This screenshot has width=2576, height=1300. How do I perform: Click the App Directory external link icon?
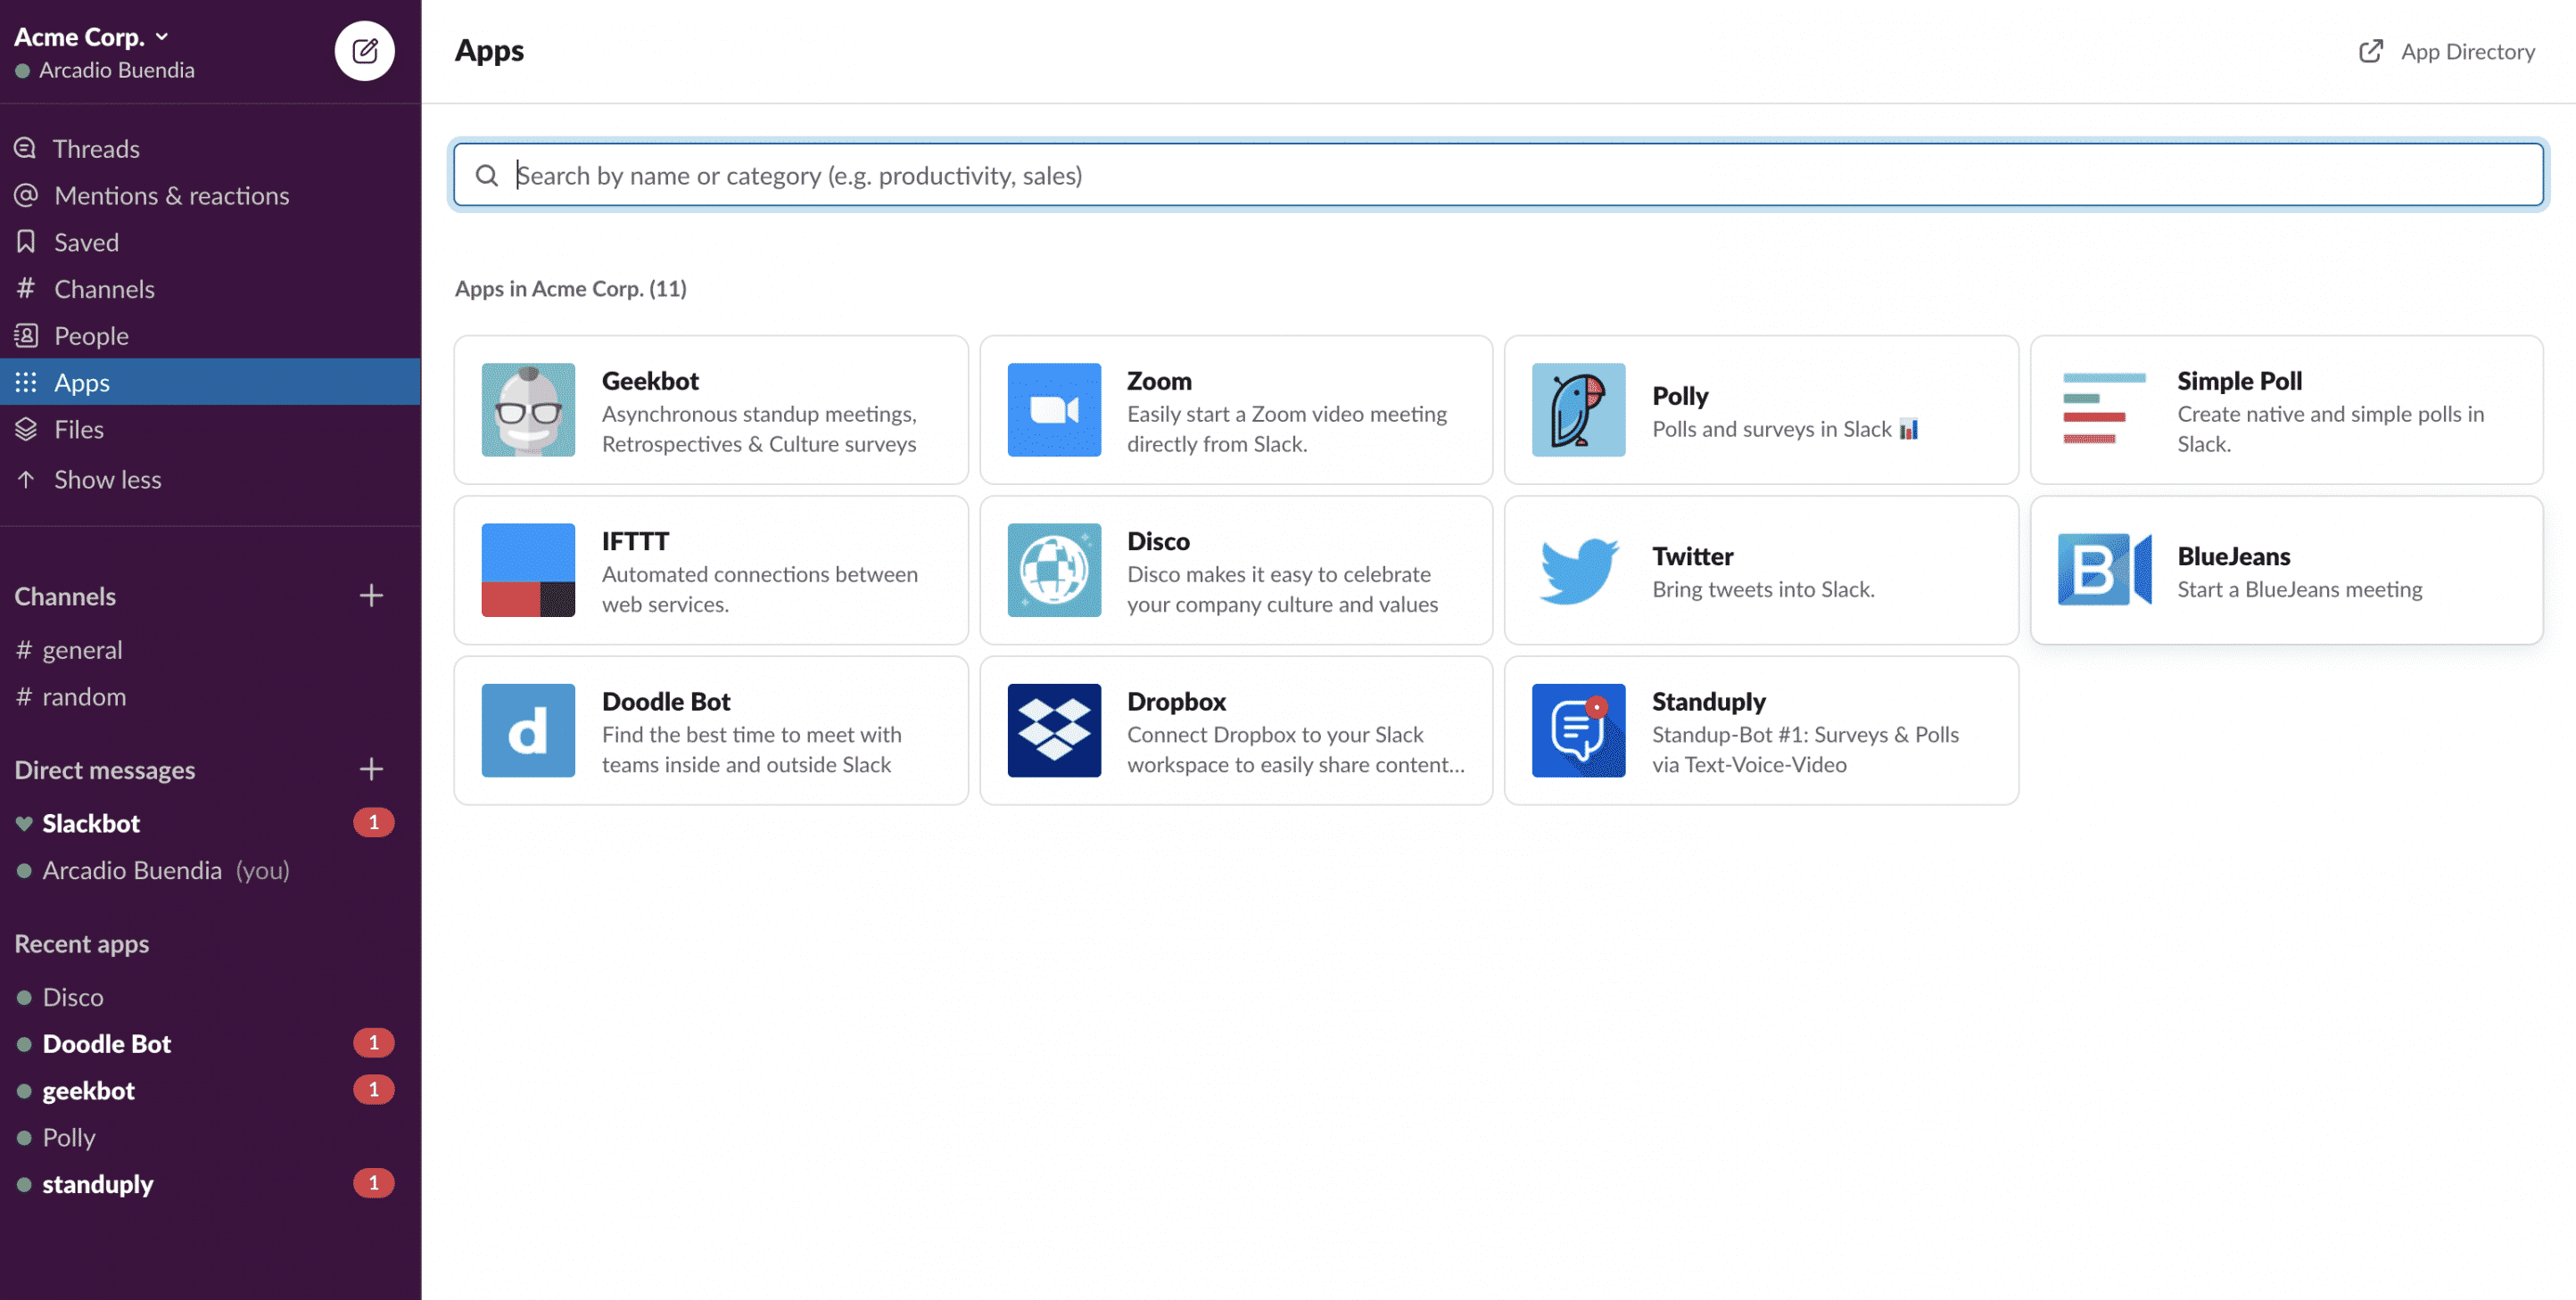click(2370, 51)
